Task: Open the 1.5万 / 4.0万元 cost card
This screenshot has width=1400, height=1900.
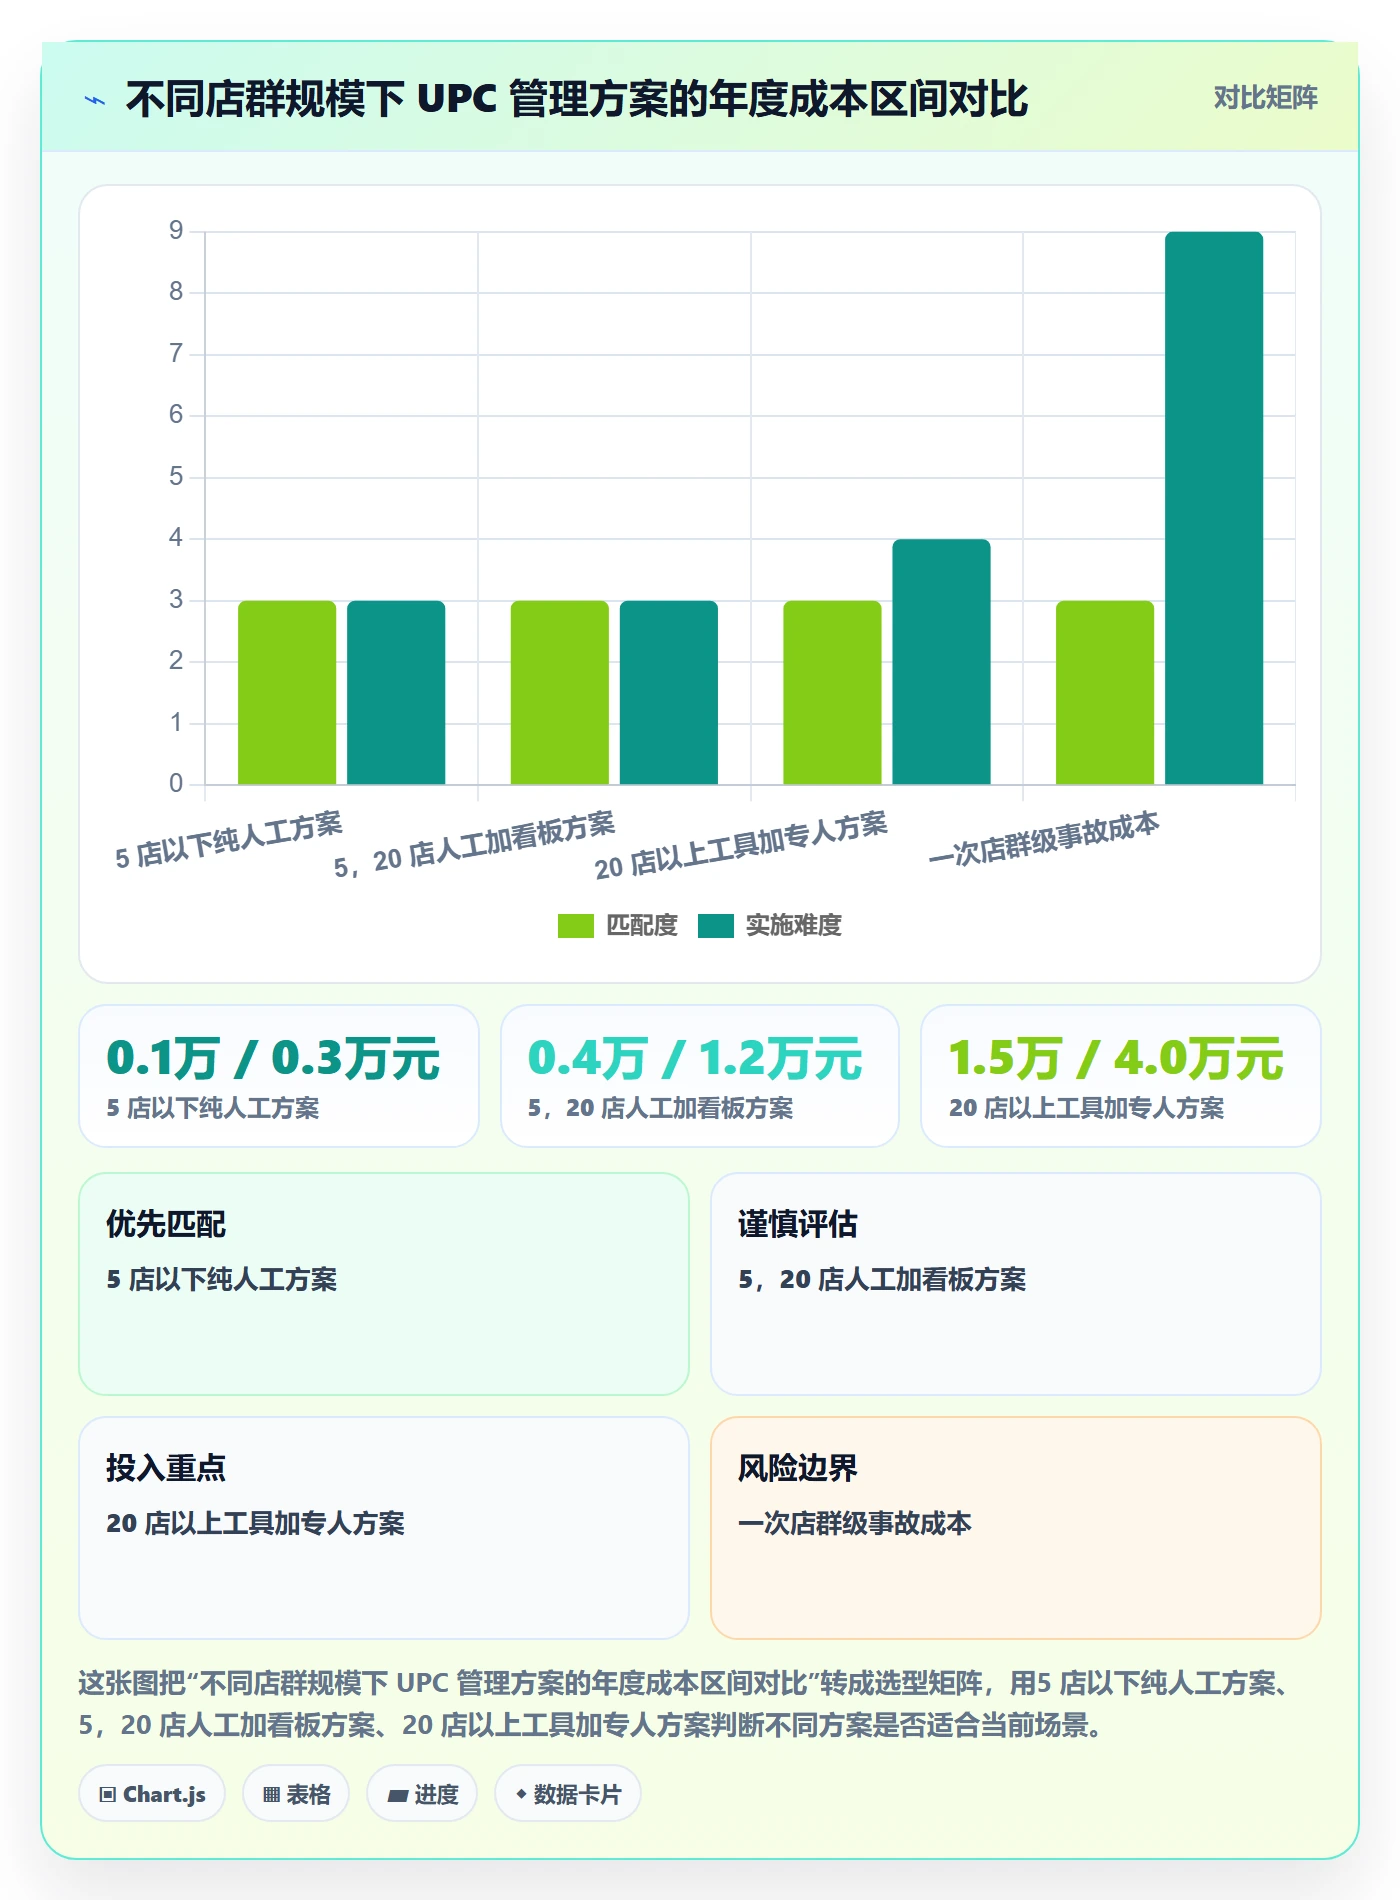Action: [x=1121, y=1076]
